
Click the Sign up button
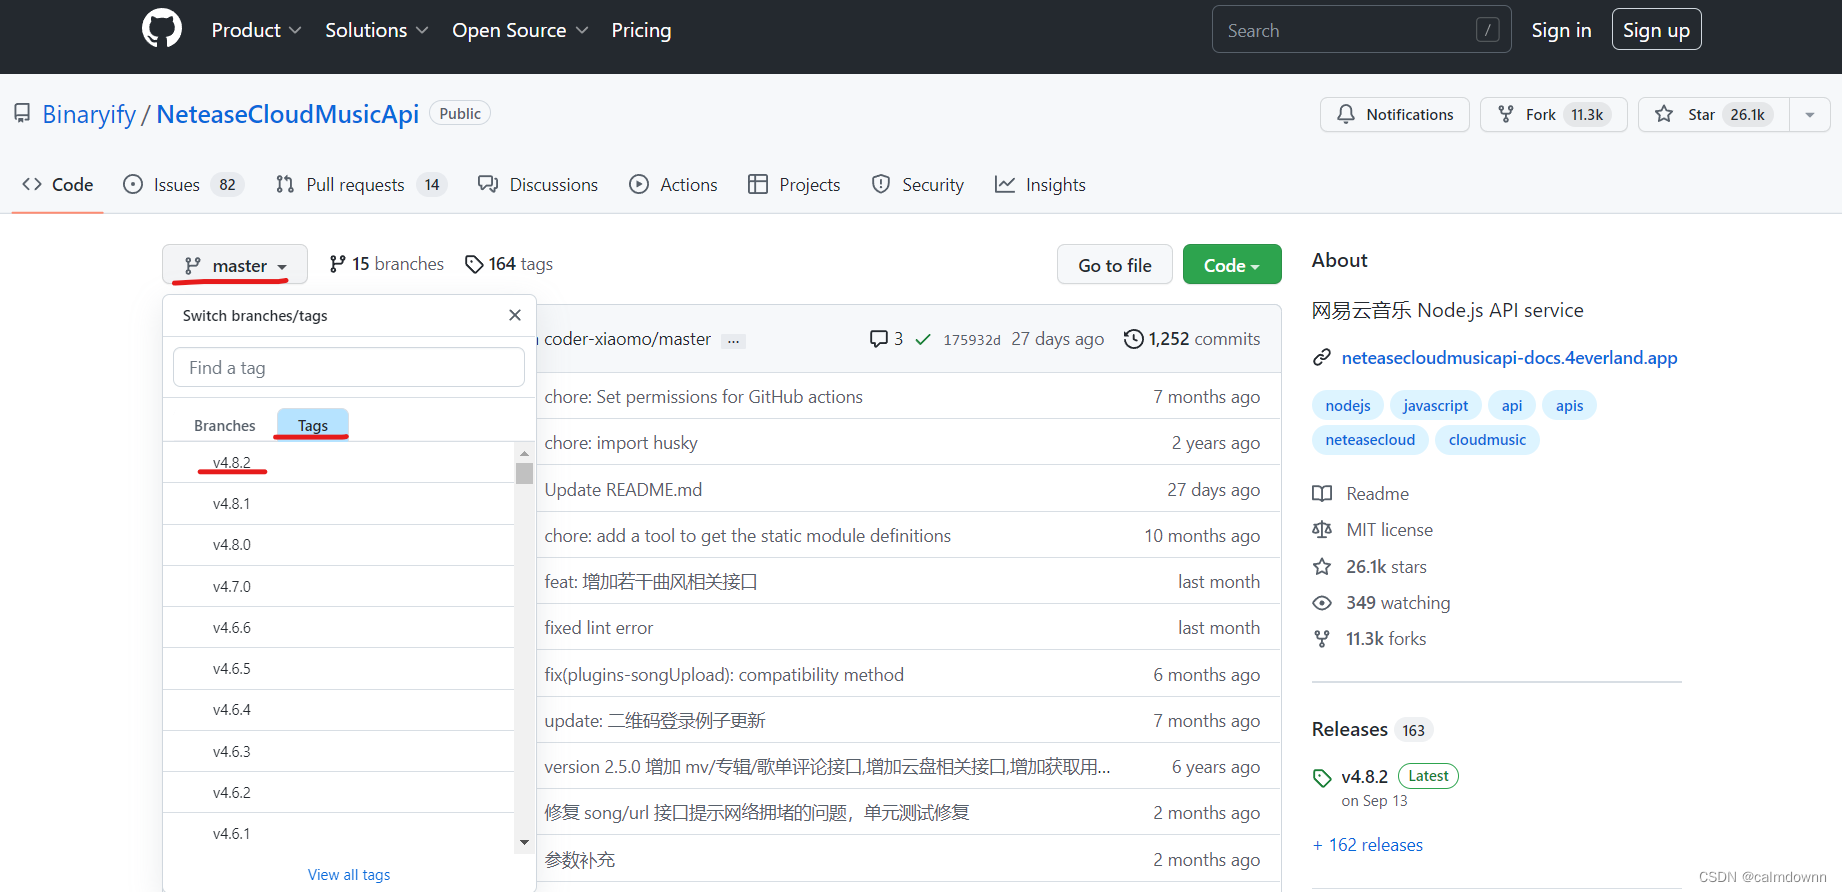point(1656,30)
